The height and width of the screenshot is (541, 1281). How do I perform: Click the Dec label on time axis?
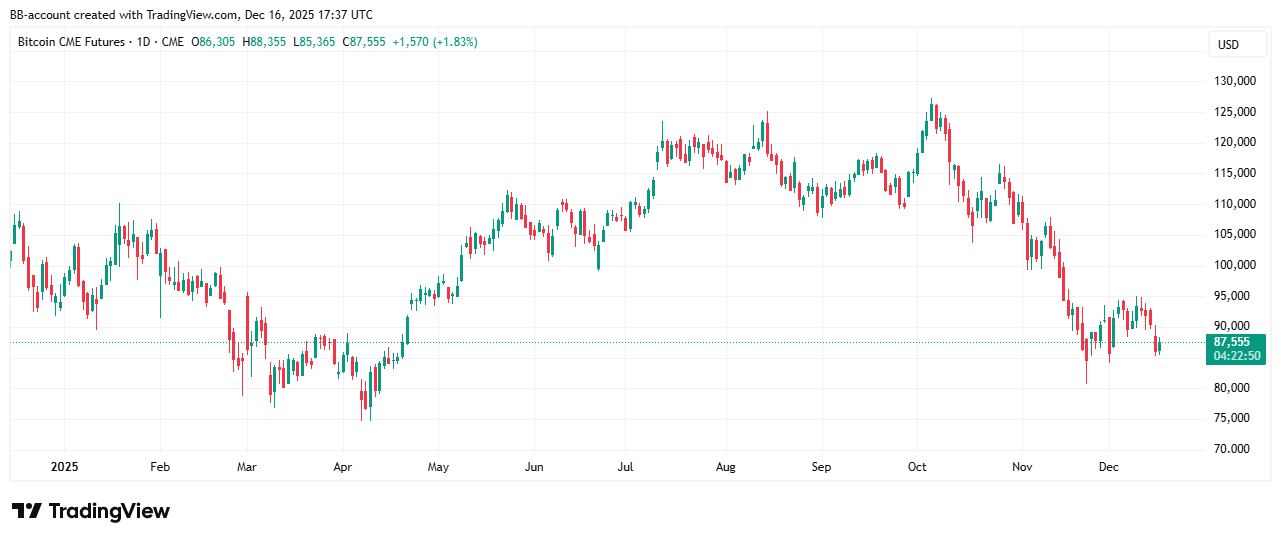pos(1108,466)
